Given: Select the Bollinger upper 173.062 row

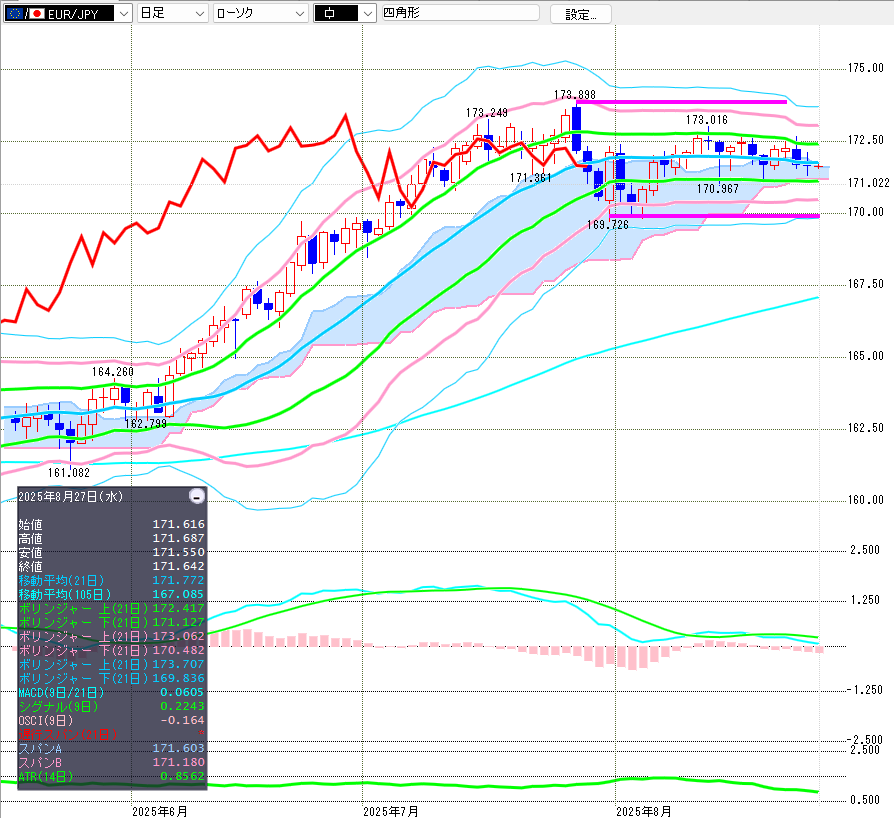Looking at the screenshot, I should (x=112, y=636).
